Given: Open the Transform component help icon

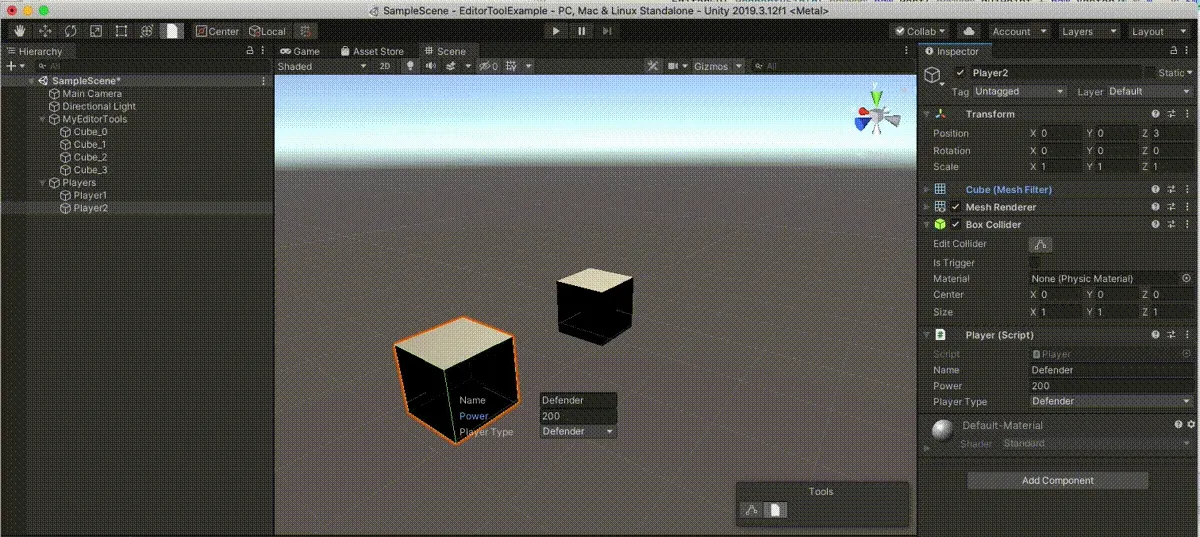Looking at the screenshot, I should pyautogui.click(x=1156, y=114).
